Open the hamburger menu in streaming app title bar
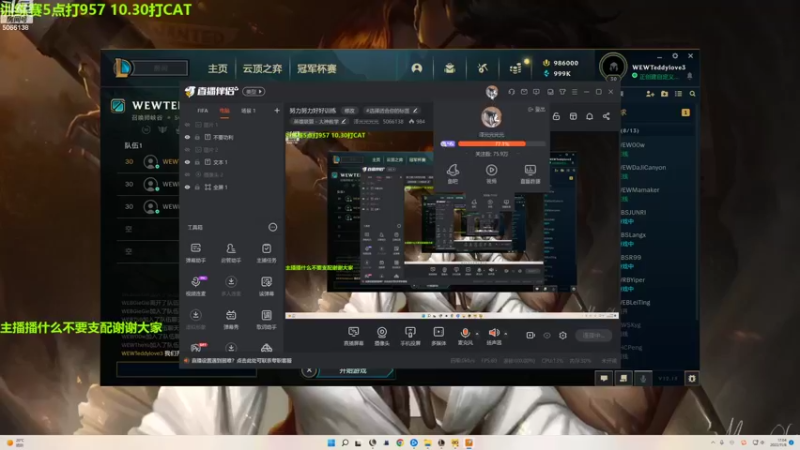800x450 pixels. (x=574, y=92)
